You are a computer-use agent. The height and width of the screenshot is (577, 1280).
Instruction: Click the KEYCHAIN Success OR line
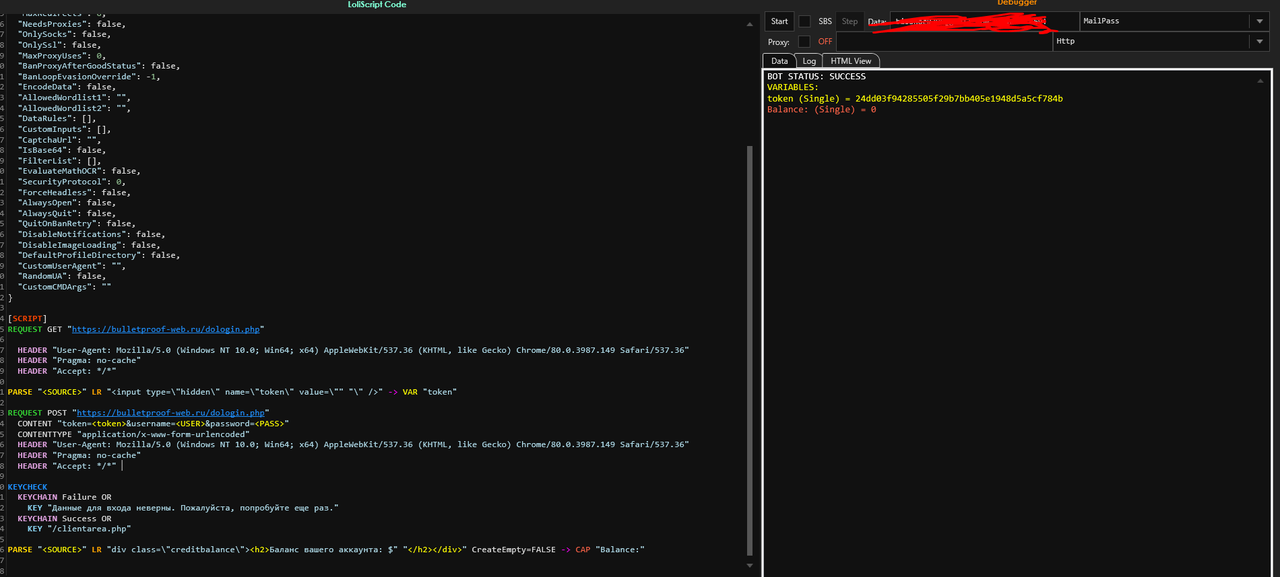65,518
